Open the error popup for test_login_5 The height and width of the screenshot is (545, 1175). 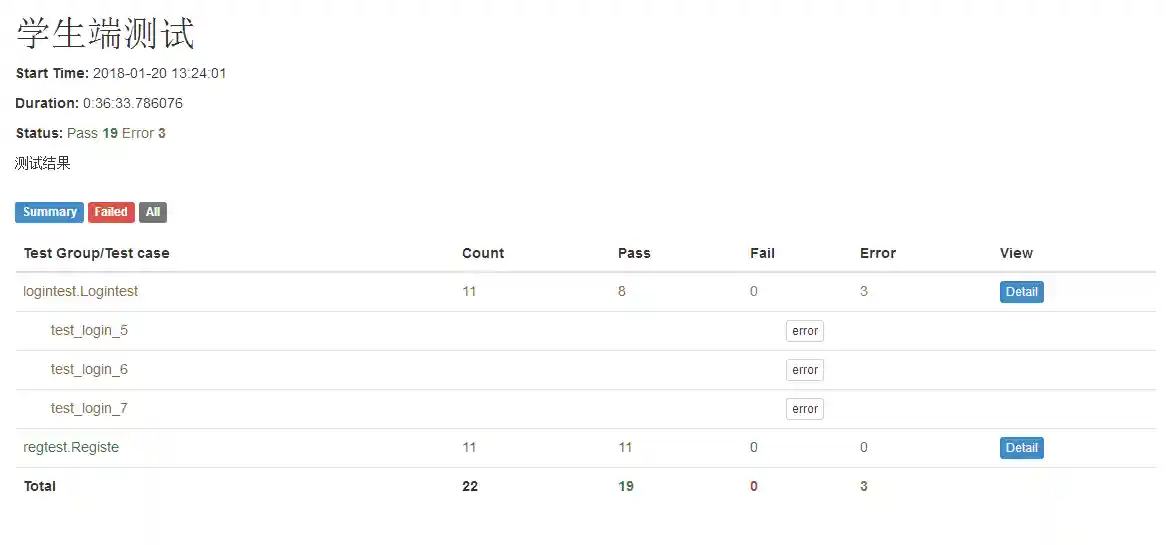pyautogui.click(x=804, y=331)
